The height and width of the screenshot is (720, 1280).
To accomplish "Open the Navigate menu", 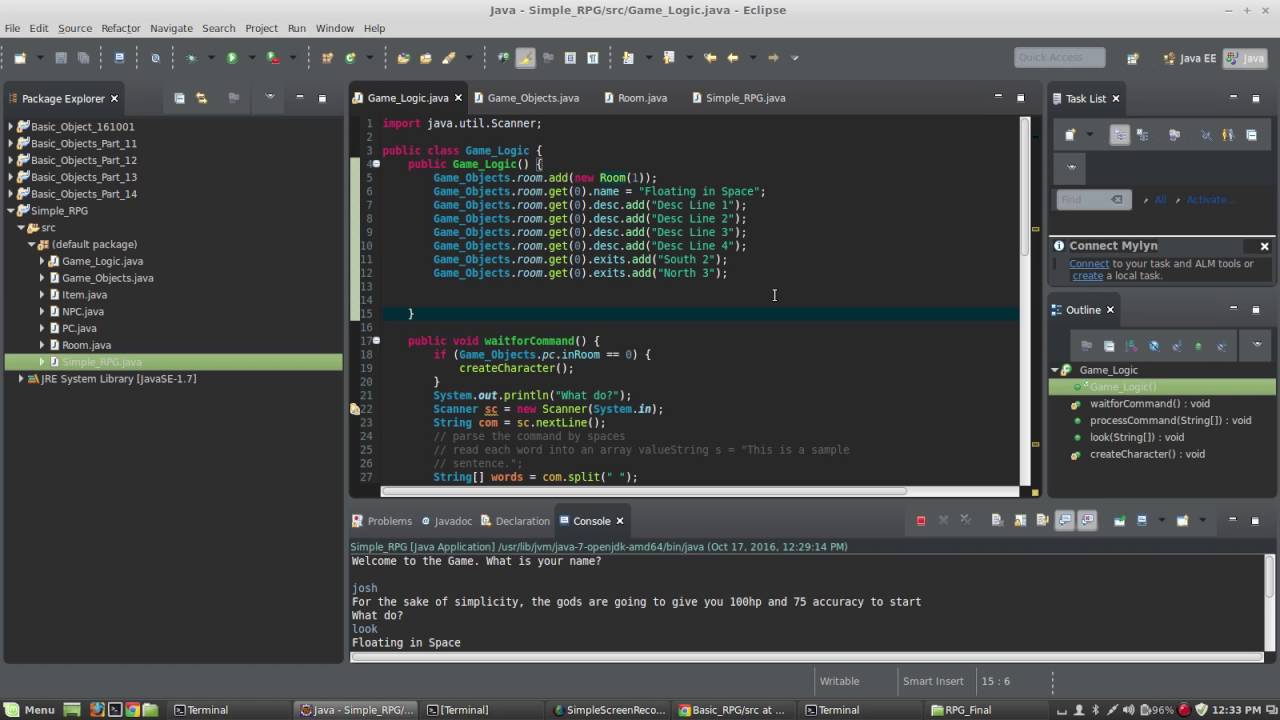I will click(171, 28).
